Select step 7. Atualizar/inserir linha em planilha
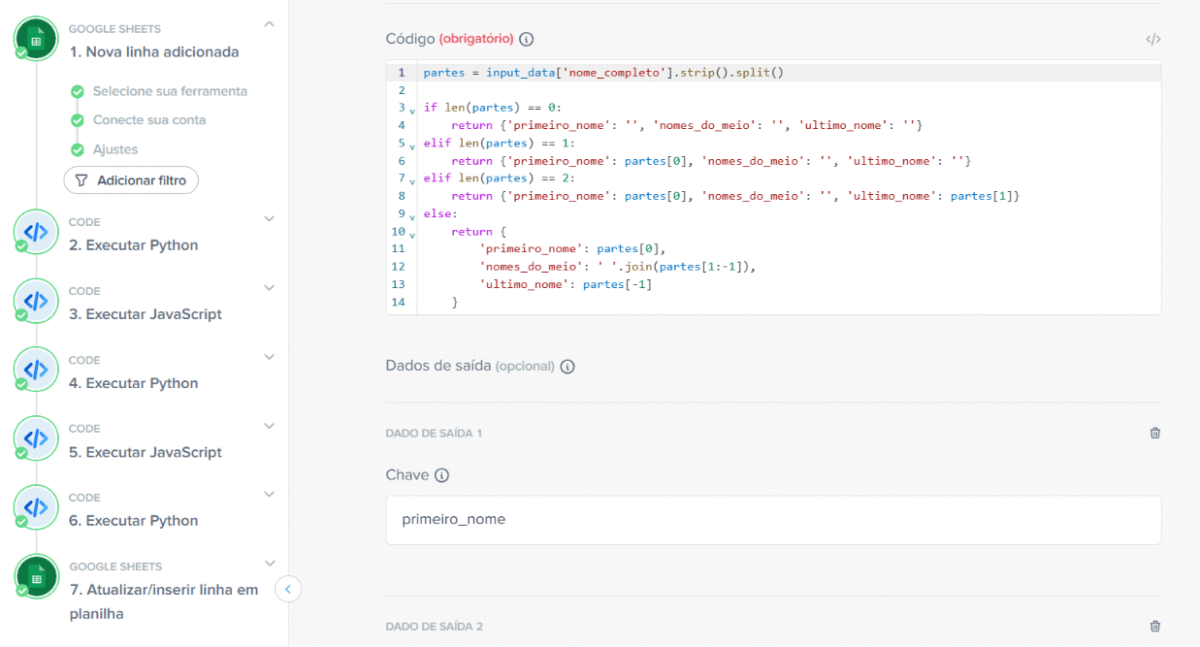1200x647 pixels. point(164,602)
